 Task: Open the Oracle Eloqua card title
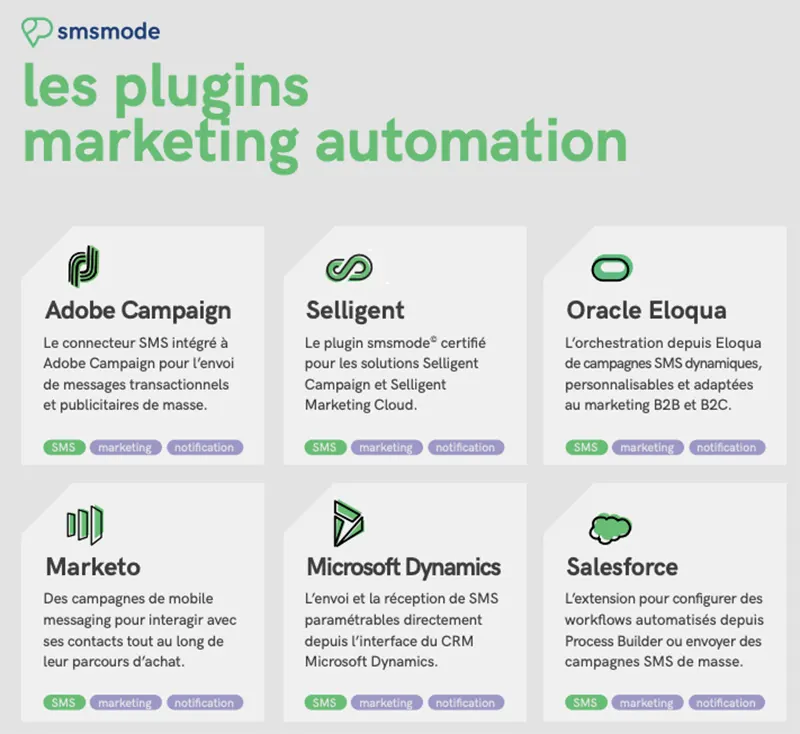tap(646, 310)
